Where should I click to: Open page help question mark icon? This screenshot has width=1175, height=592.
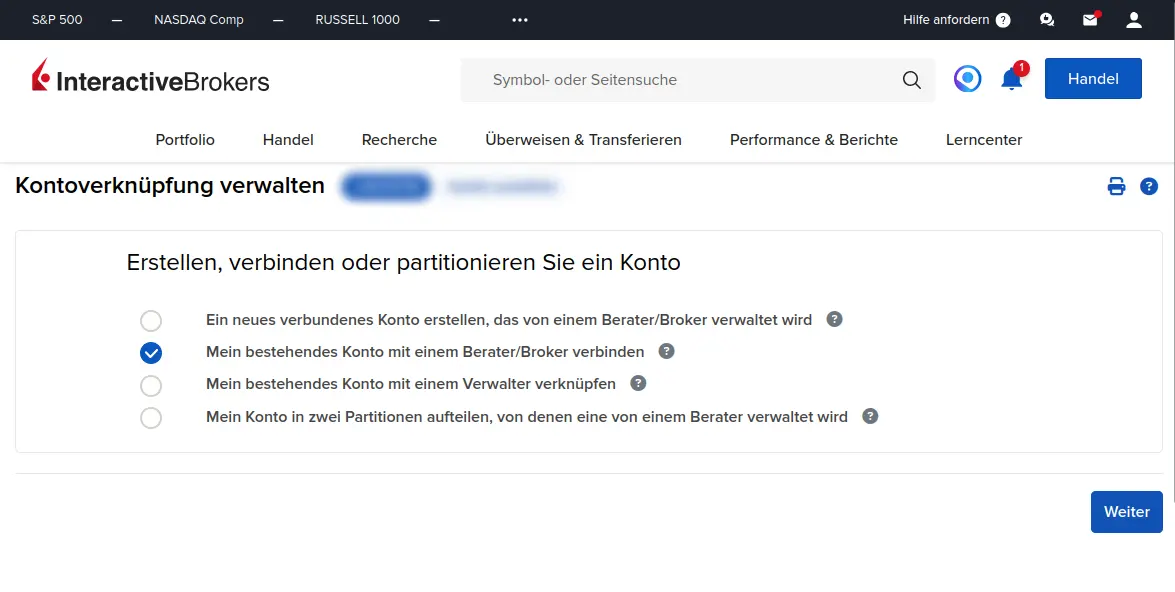(x=1149, y=186)
